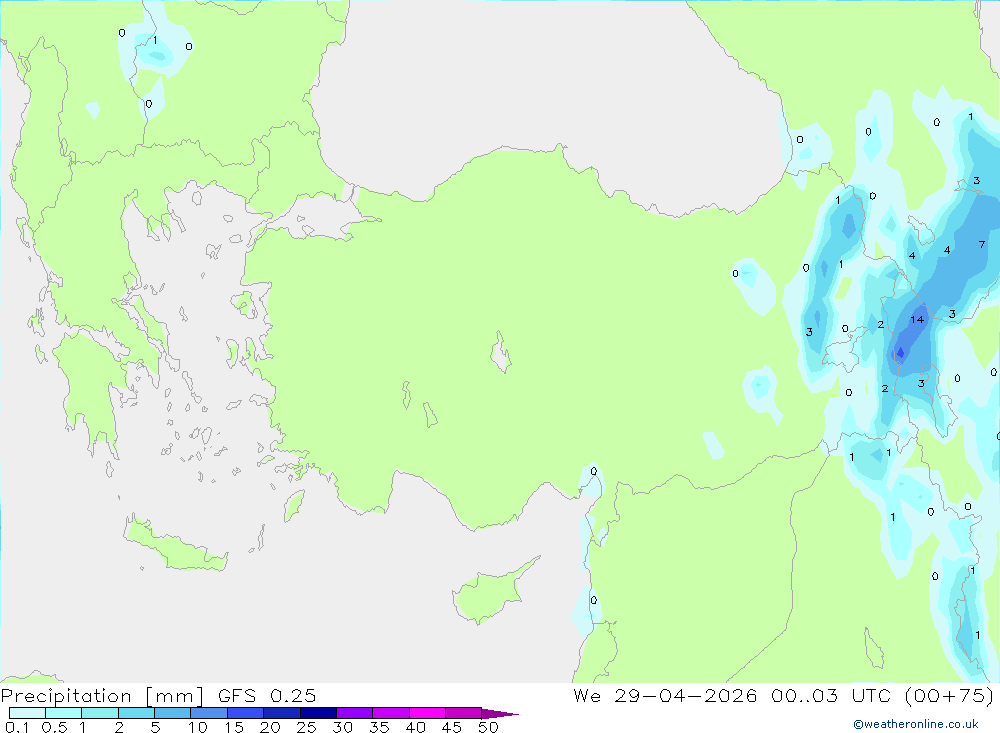Click the "0.25" model resolution text

point(293,696)
